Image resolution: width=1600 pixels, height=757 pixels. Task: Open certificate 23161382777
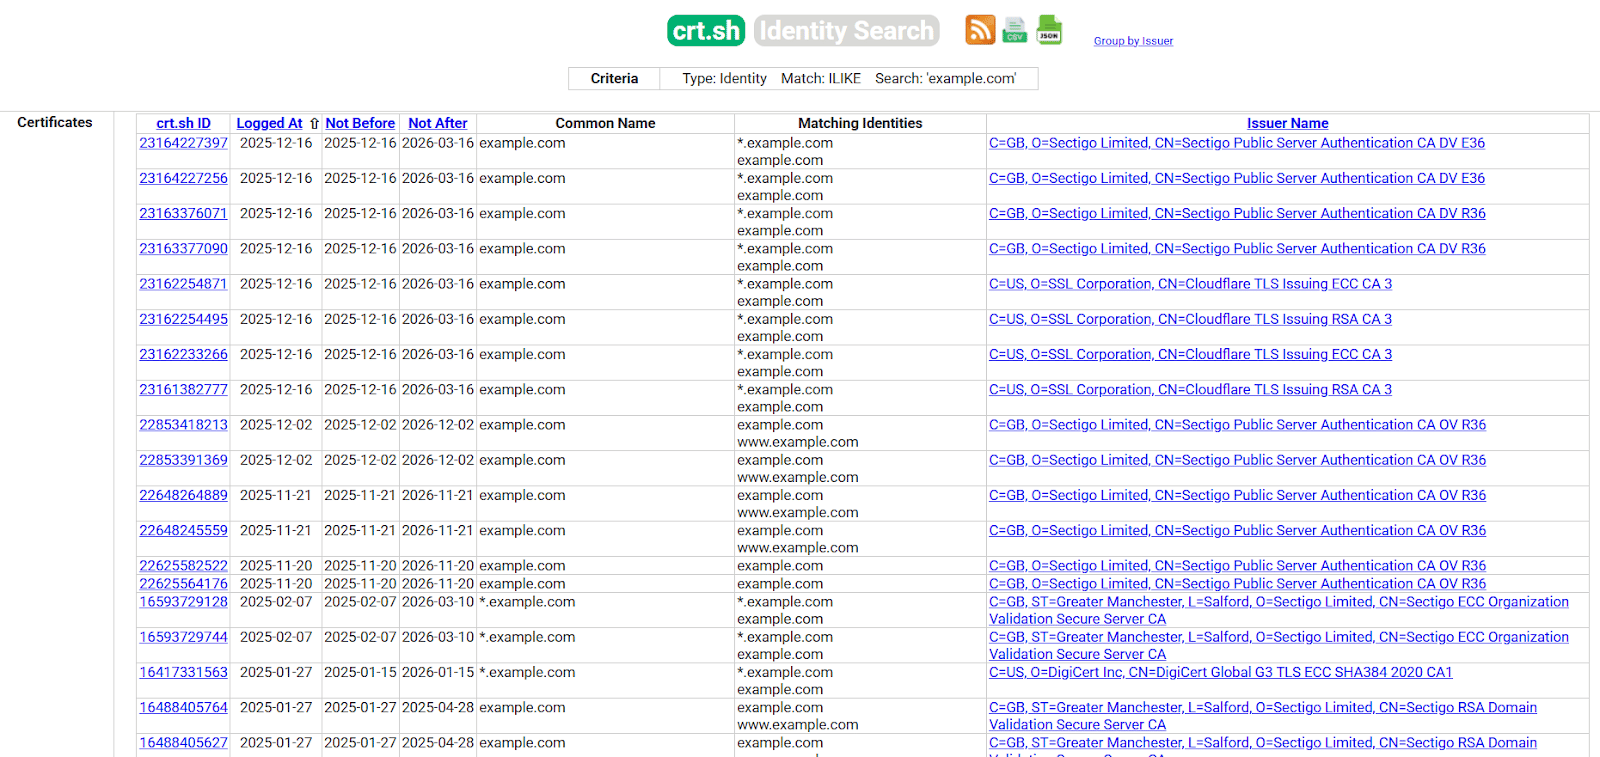click(183, 389)
